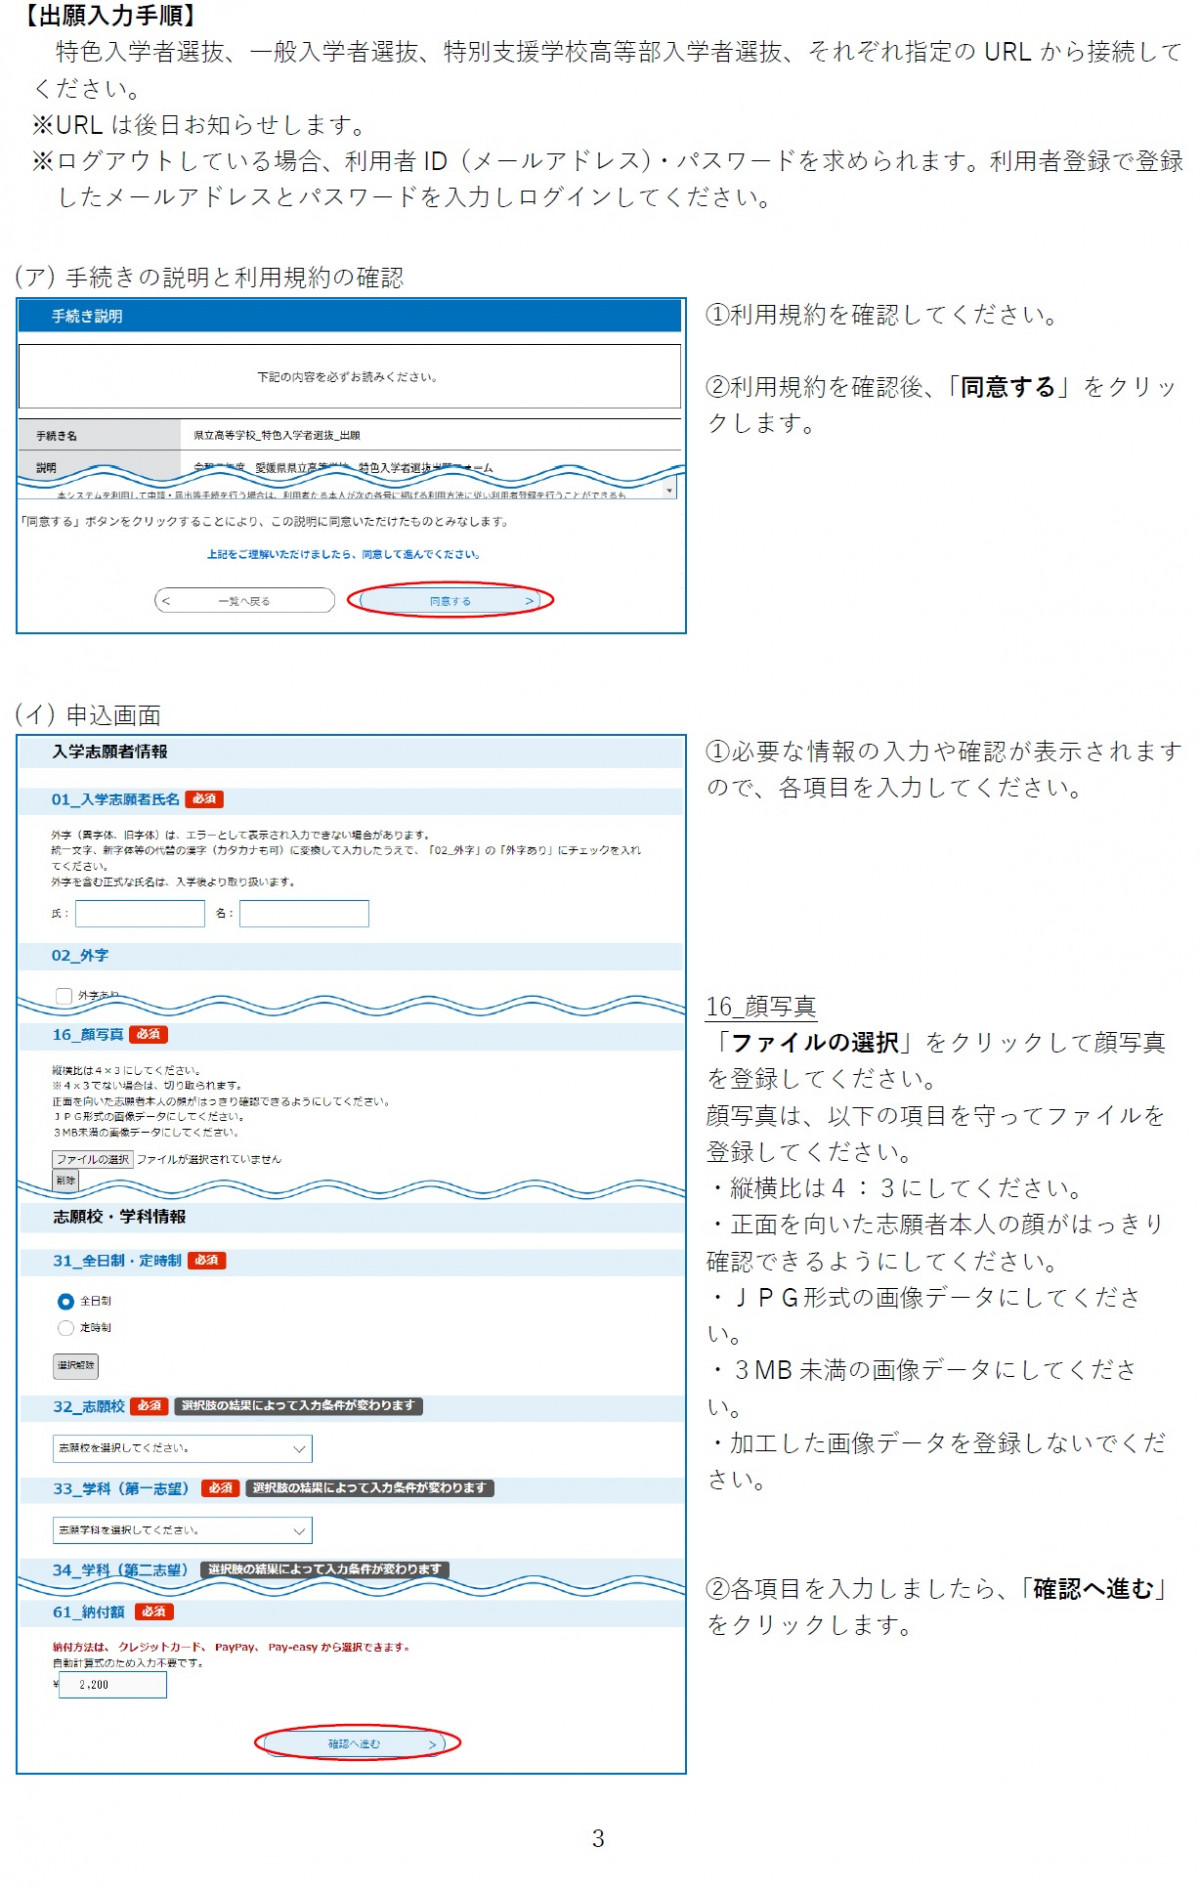Expand the 志願学科 dropdown under 第一志望
The image size is (1200, 1891).
(182, 1531)
